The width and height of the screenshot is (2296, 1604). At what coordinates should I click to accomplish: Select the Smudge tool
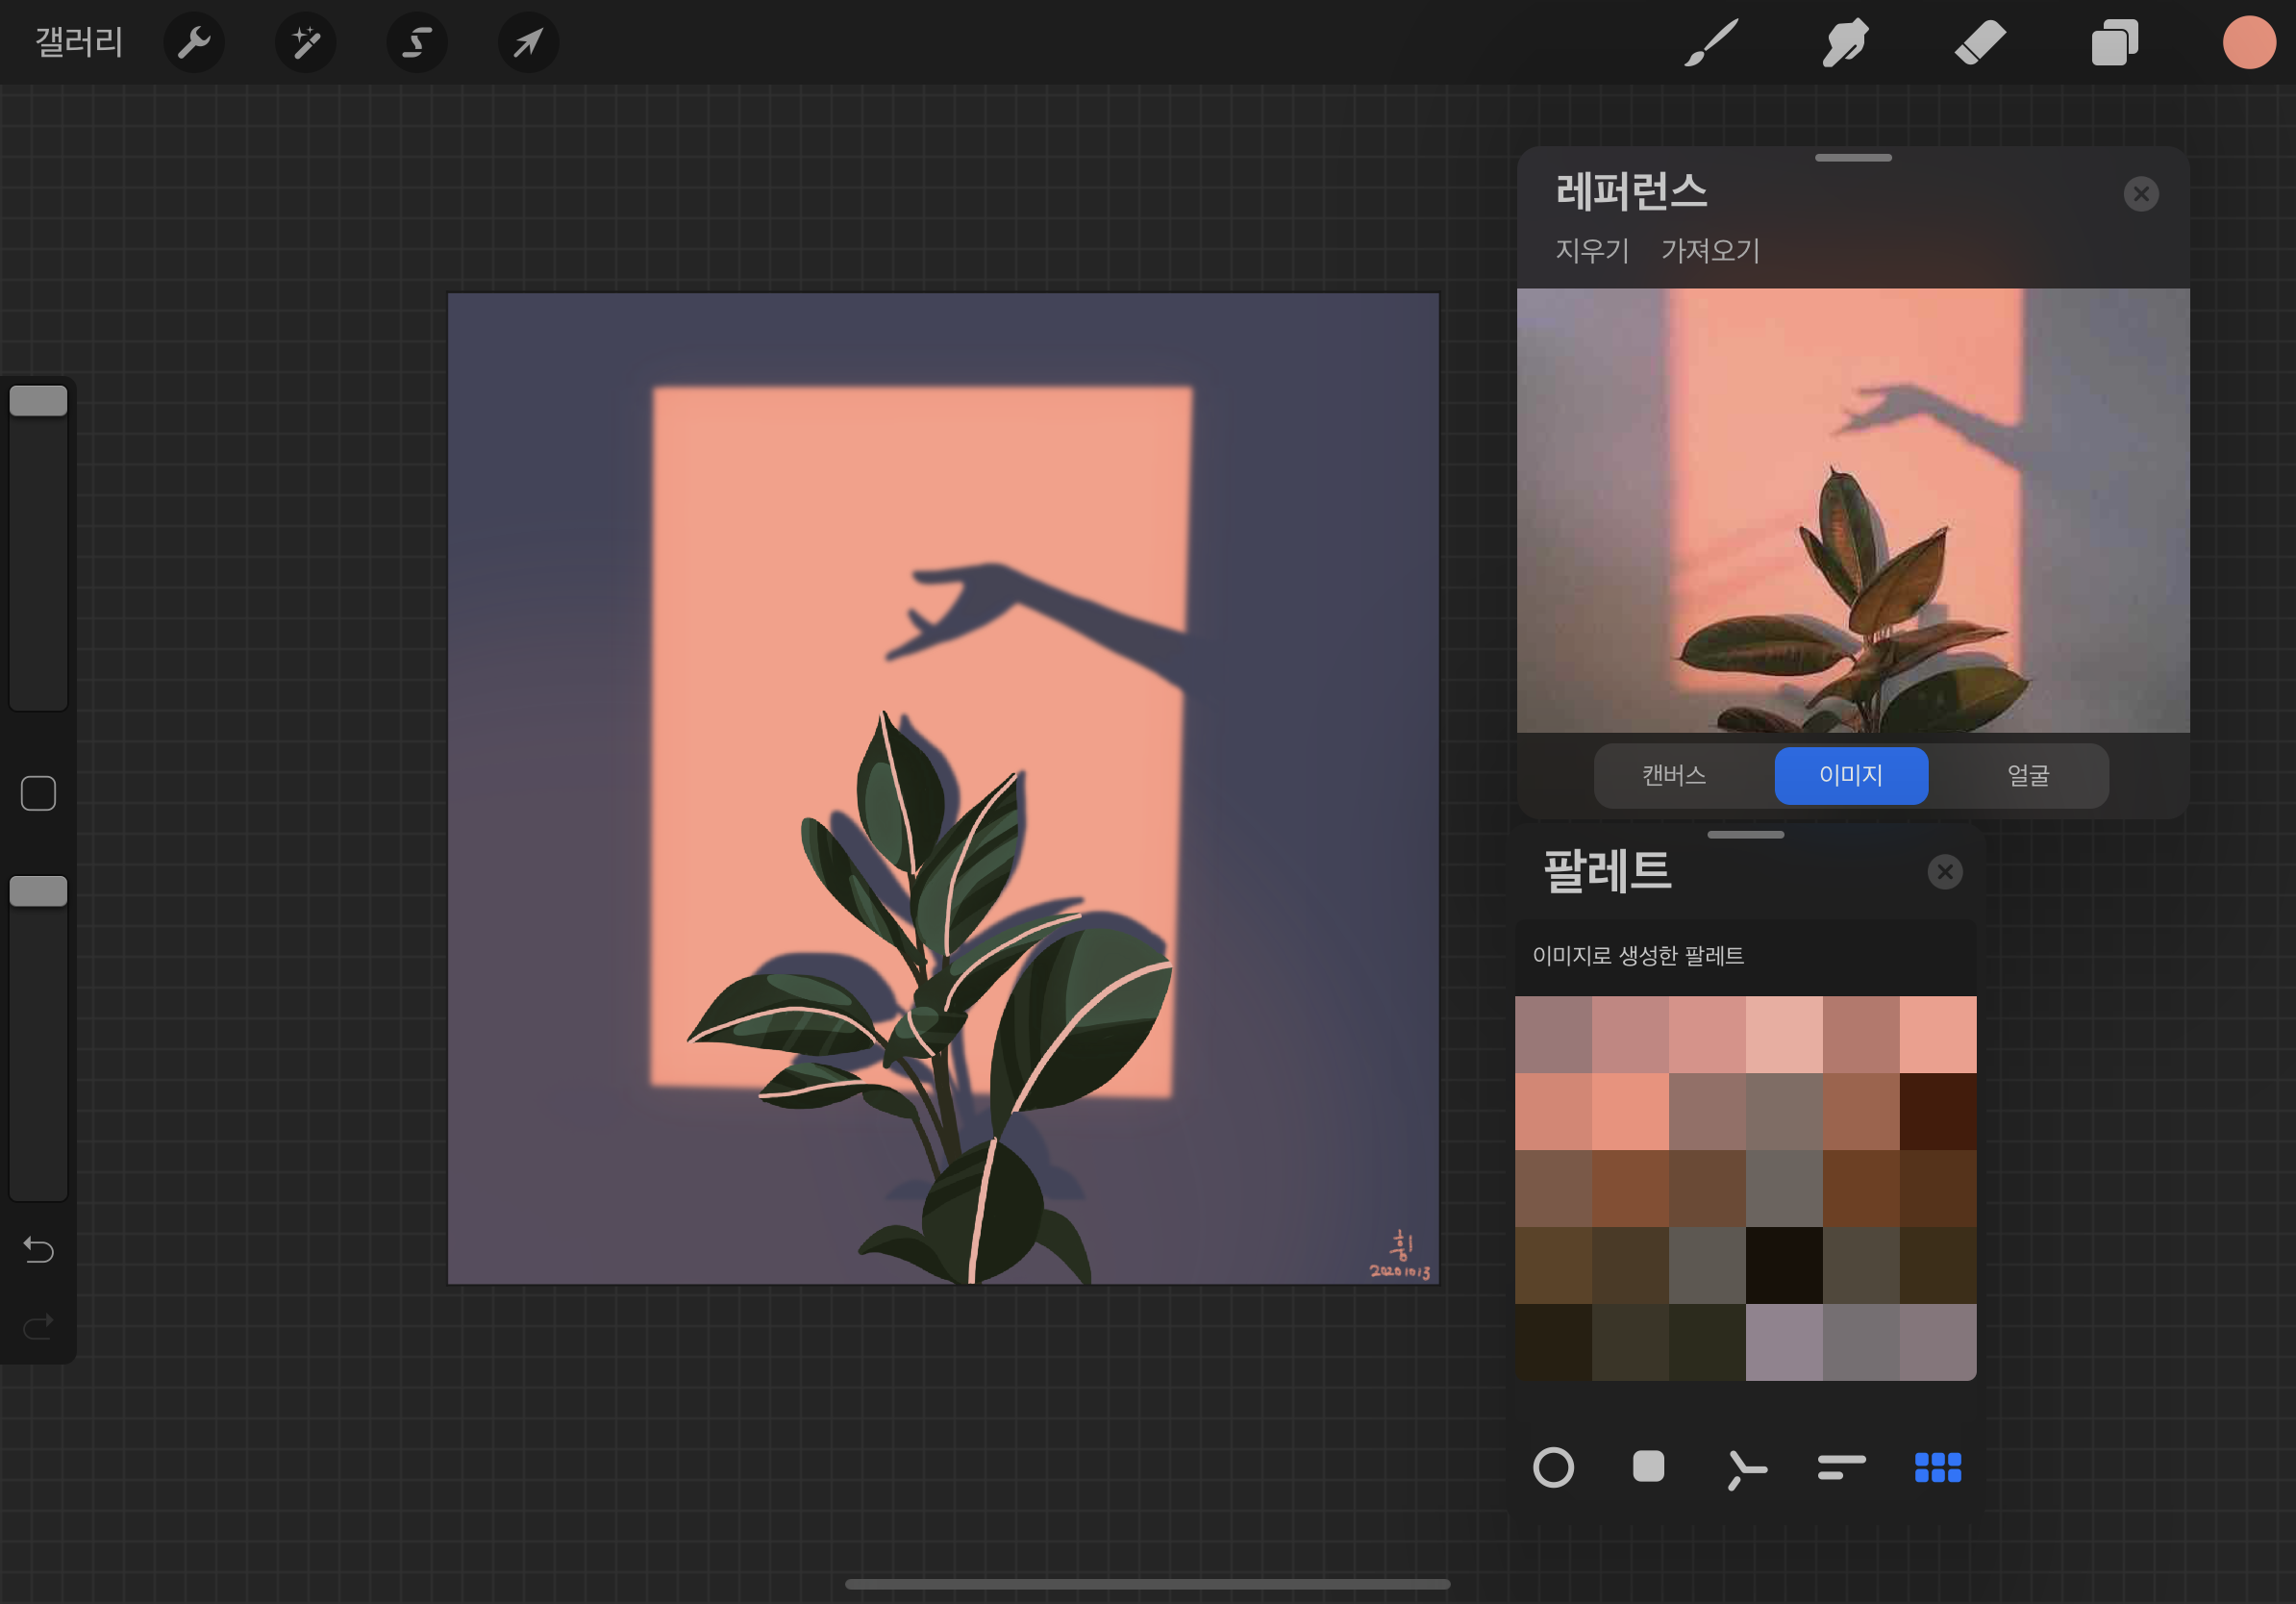(x=1845, y=43)
